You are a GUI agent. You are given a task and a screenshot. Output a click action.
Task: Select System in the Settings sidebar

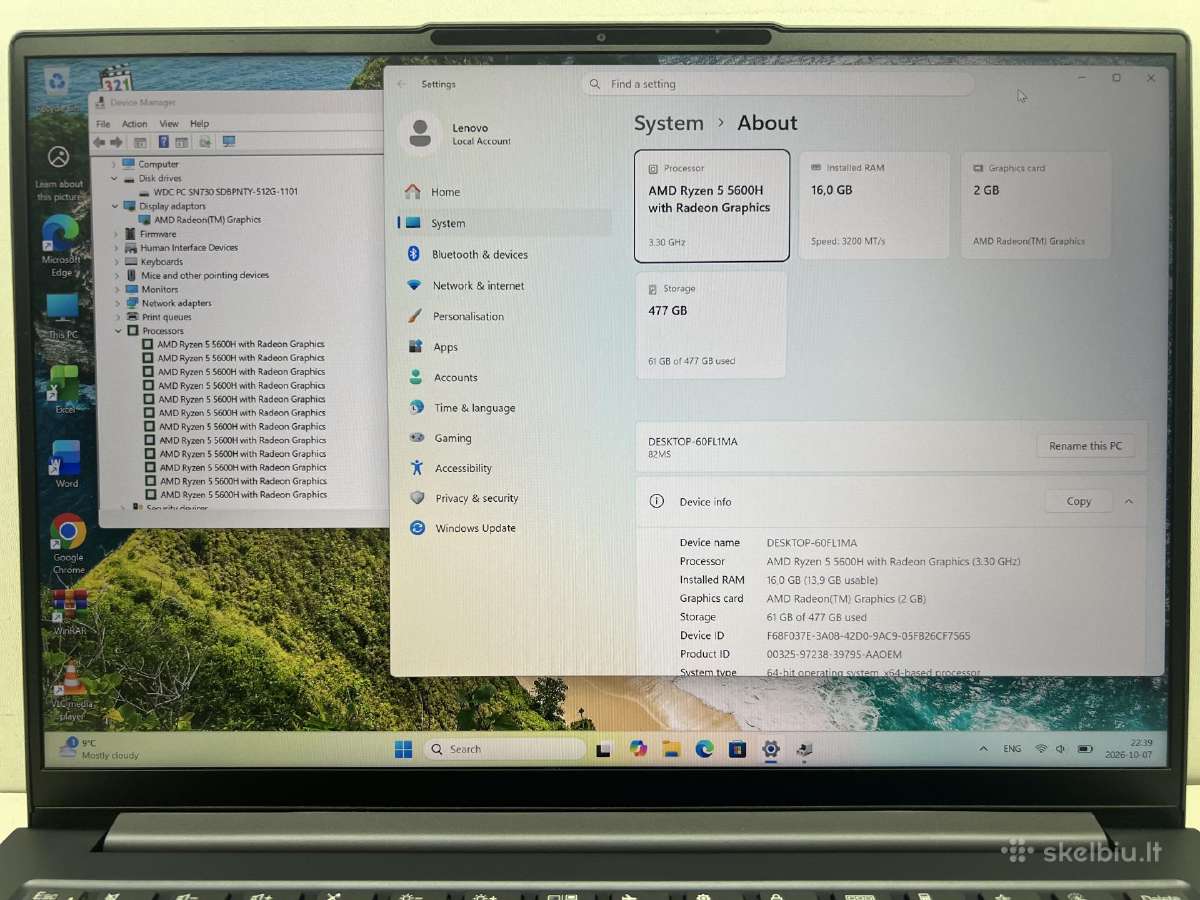click(504, 223)
